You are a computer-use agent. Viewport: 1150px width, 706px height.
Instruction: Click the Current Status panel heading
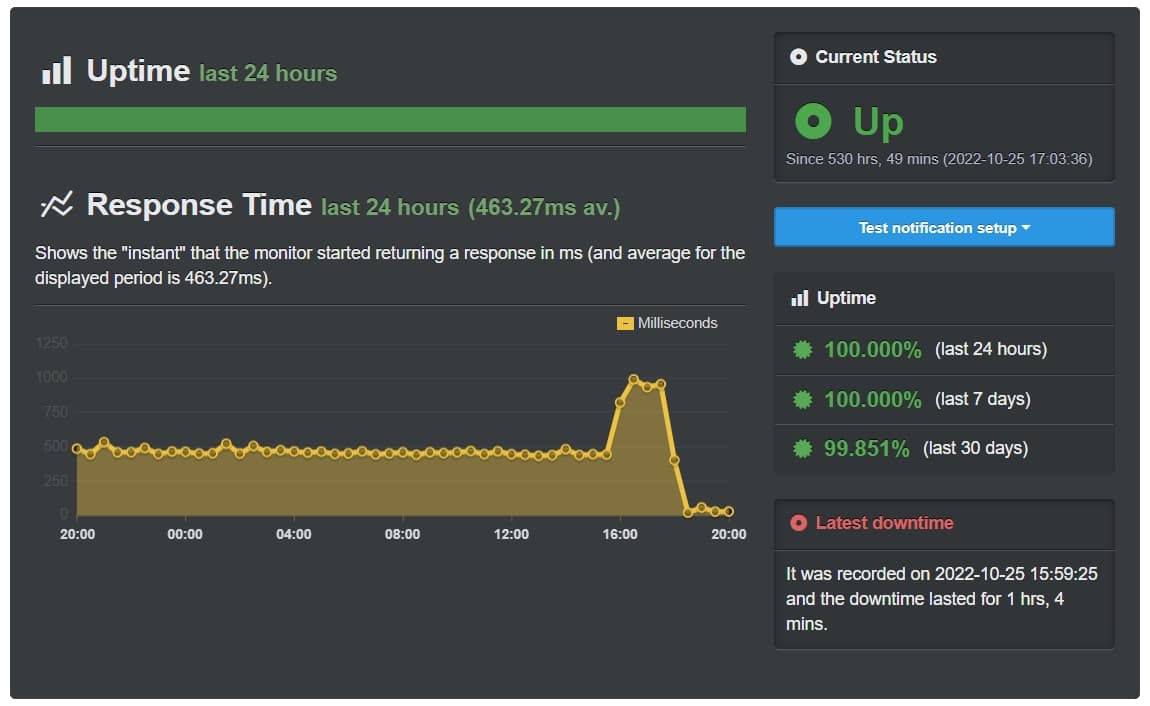[876, 57]
